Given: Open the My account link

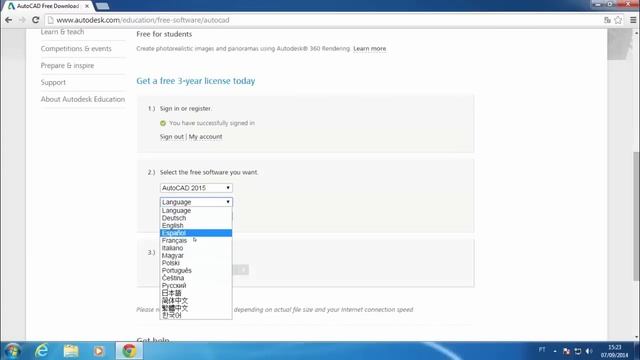Looking at the screenshot, I should pyautogui.click(x=205, y=137).
